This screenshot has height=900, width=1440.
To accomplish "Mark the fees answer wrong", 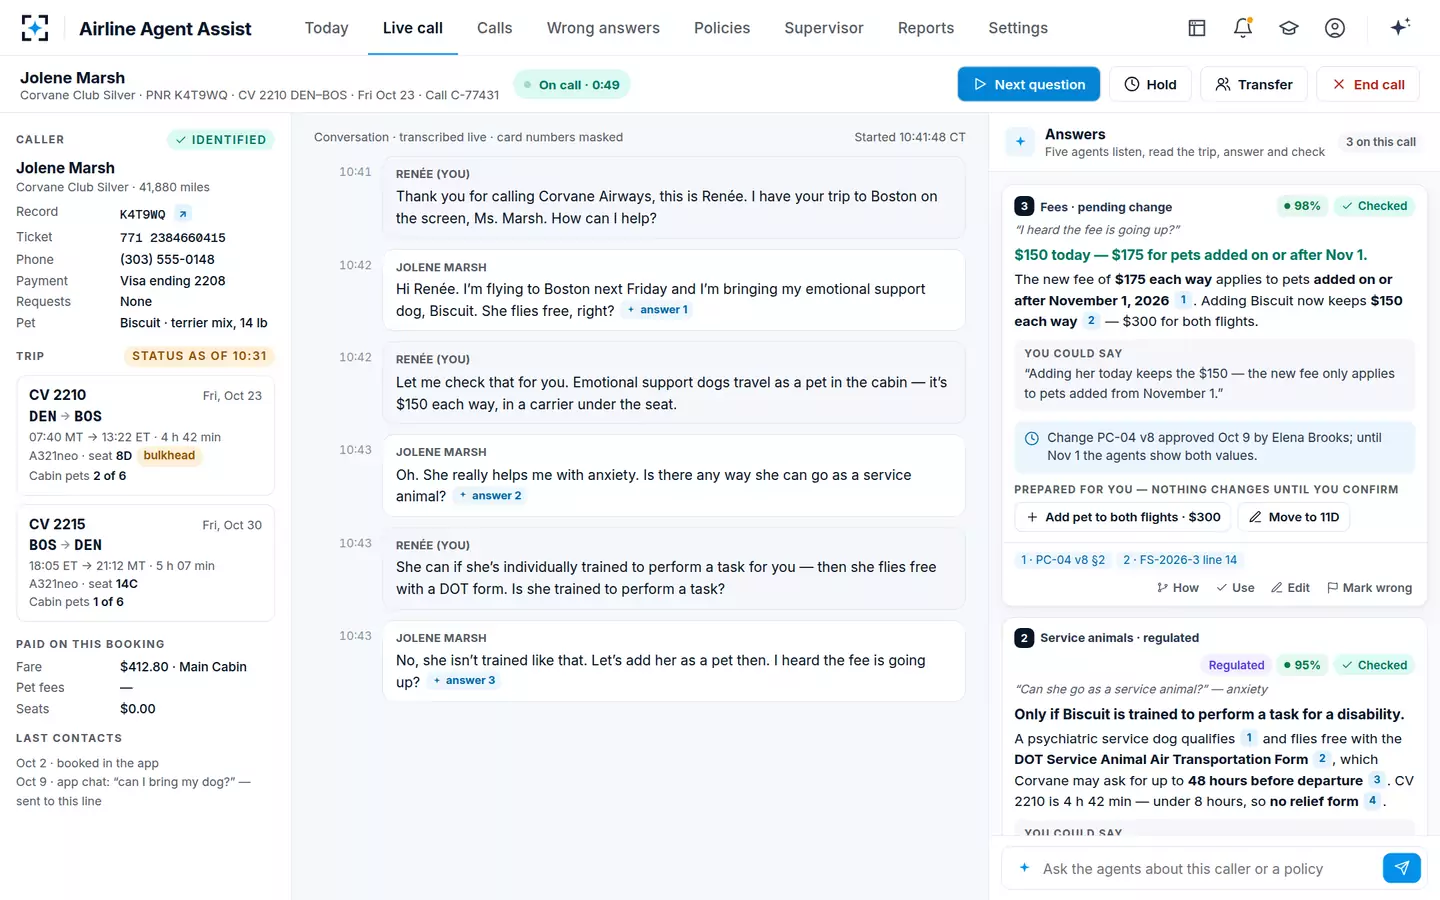I will click(x=1369, y=588).
